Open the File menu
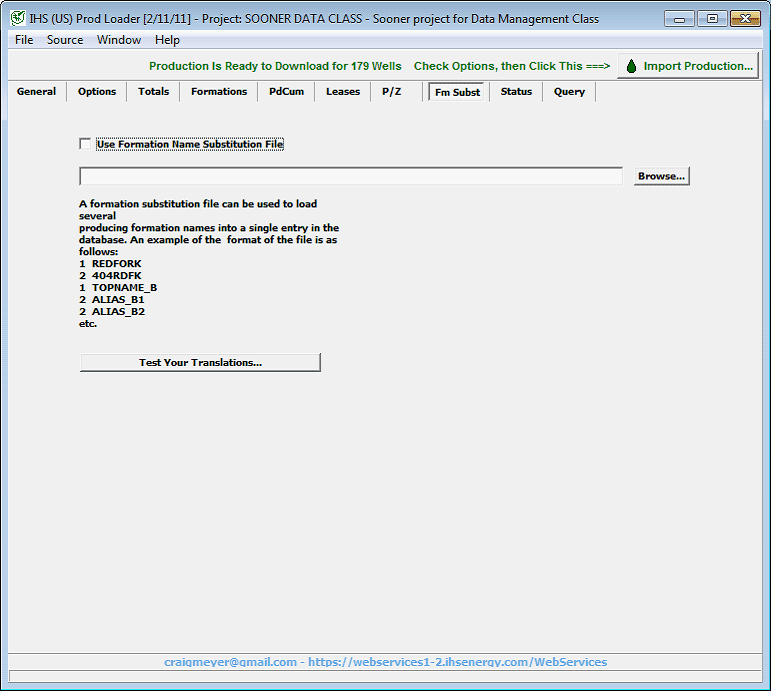Viewport: 772px width, 692px height. [24, 40]
